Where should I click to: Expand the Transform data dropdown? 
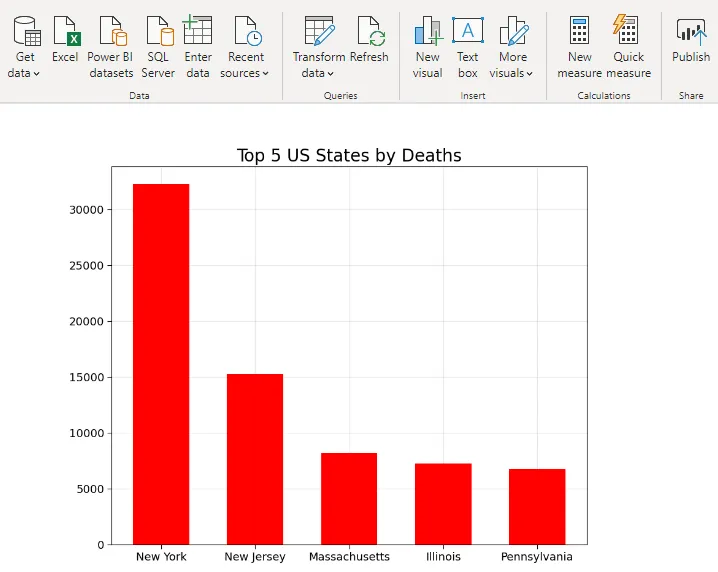click(318, 73)
